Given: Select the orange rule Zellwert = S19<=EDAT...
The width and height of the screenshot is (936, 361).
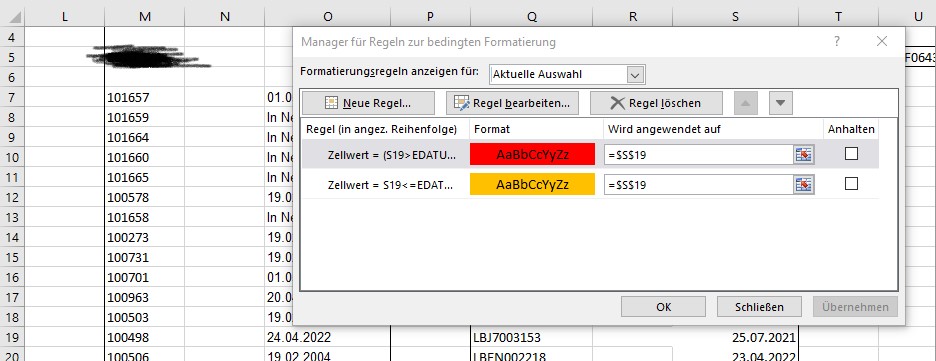Looking at the screenshot, I should [x=390, y=185].
